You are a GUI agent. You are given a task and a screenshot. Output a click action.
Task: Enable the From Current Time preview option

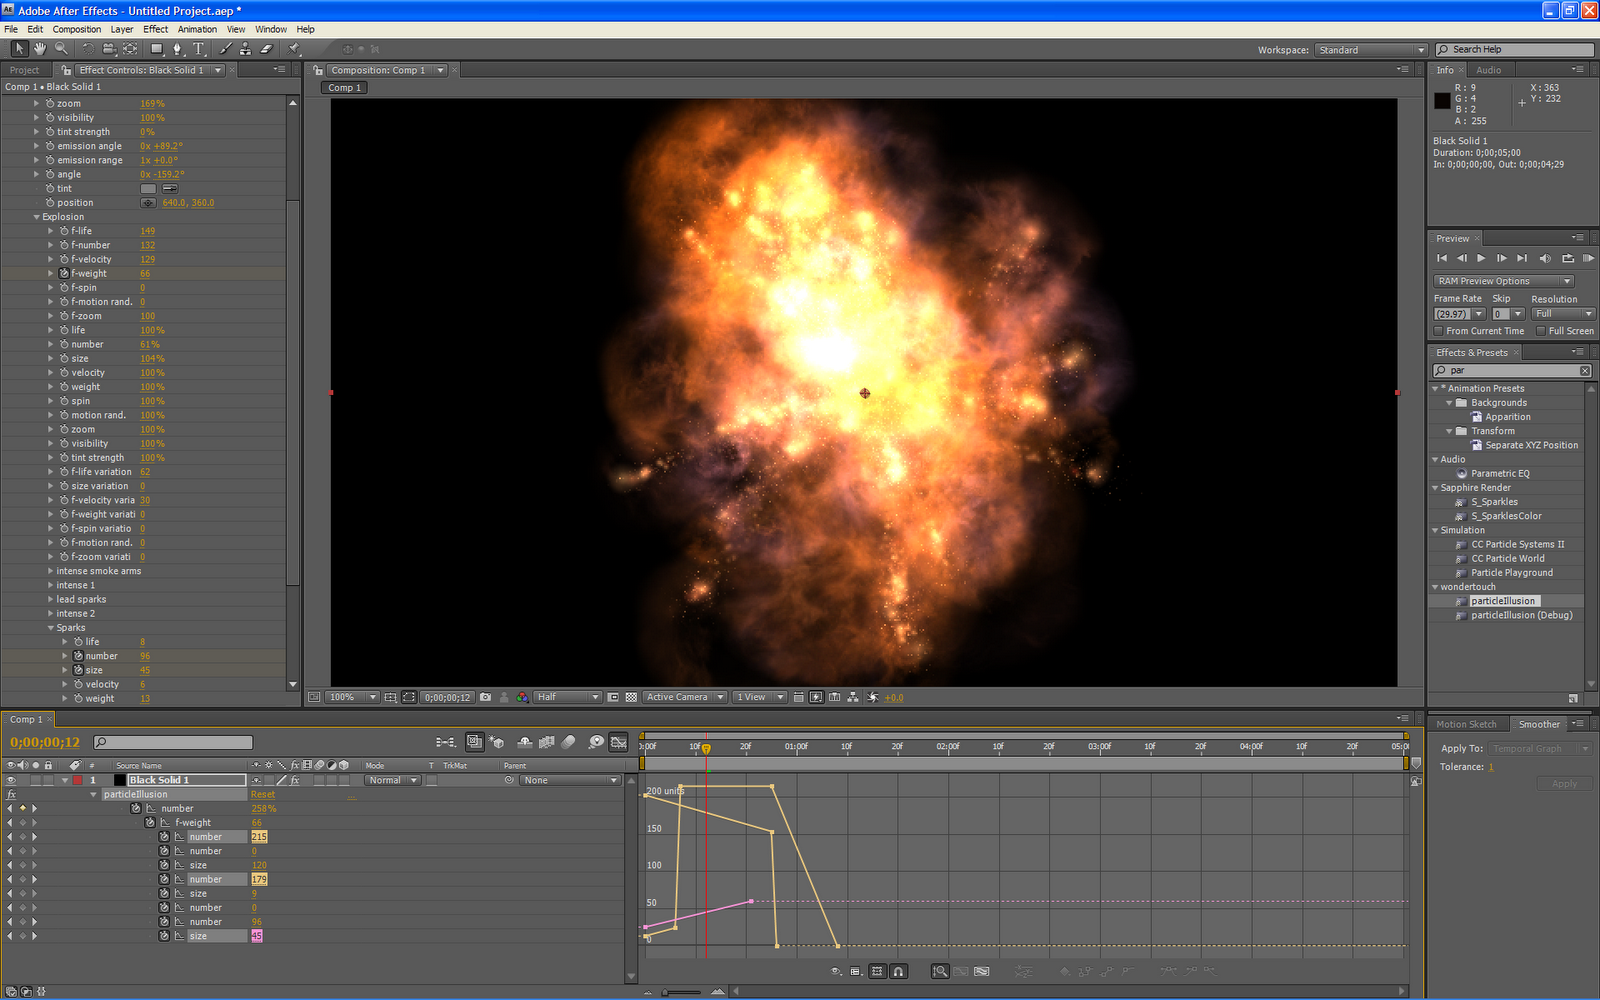[x=1439, y=330]
